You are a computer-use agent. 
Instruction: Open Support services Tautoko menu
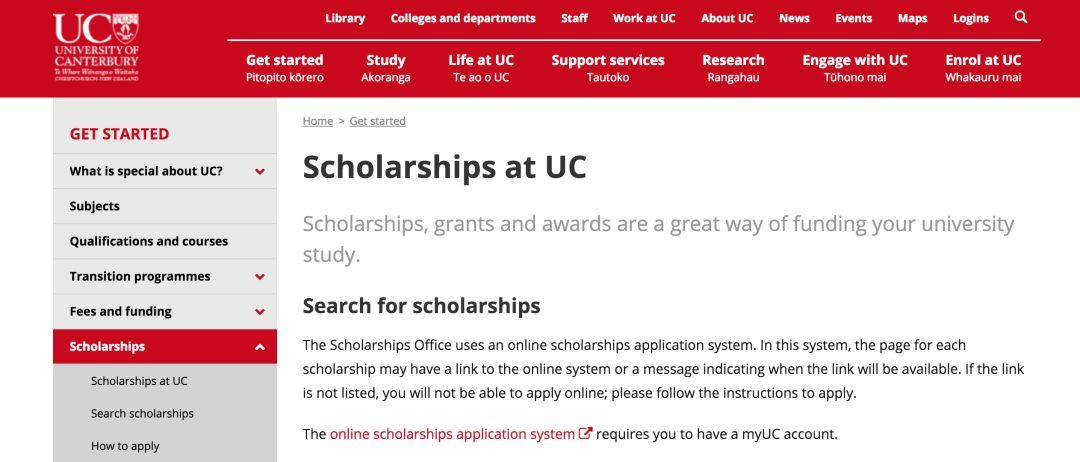click(x=608, y=67)
